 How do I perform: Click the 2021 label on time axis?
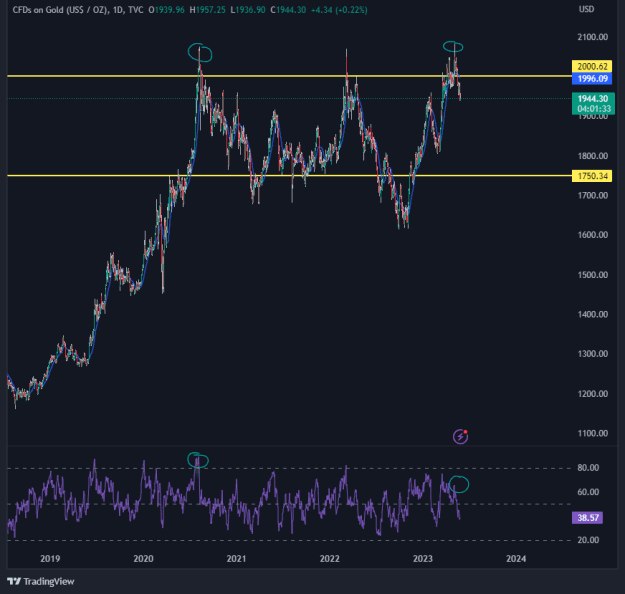click(x=236, y=559)
